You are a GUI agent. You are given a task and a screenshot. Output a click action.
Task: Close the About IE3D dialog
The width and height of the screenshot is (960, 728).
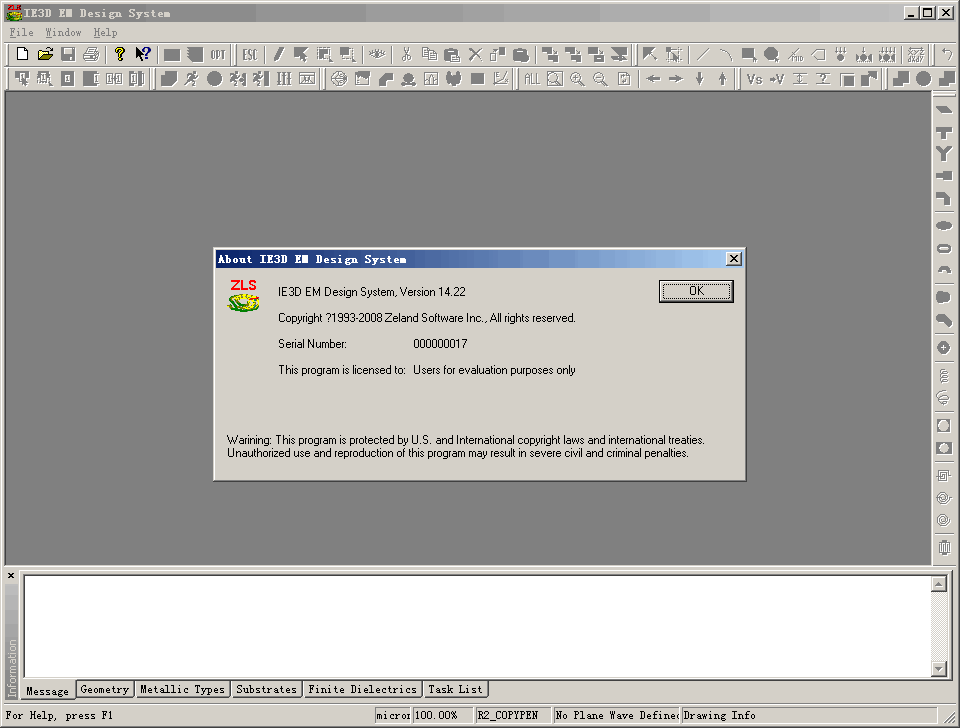(733, 259)
